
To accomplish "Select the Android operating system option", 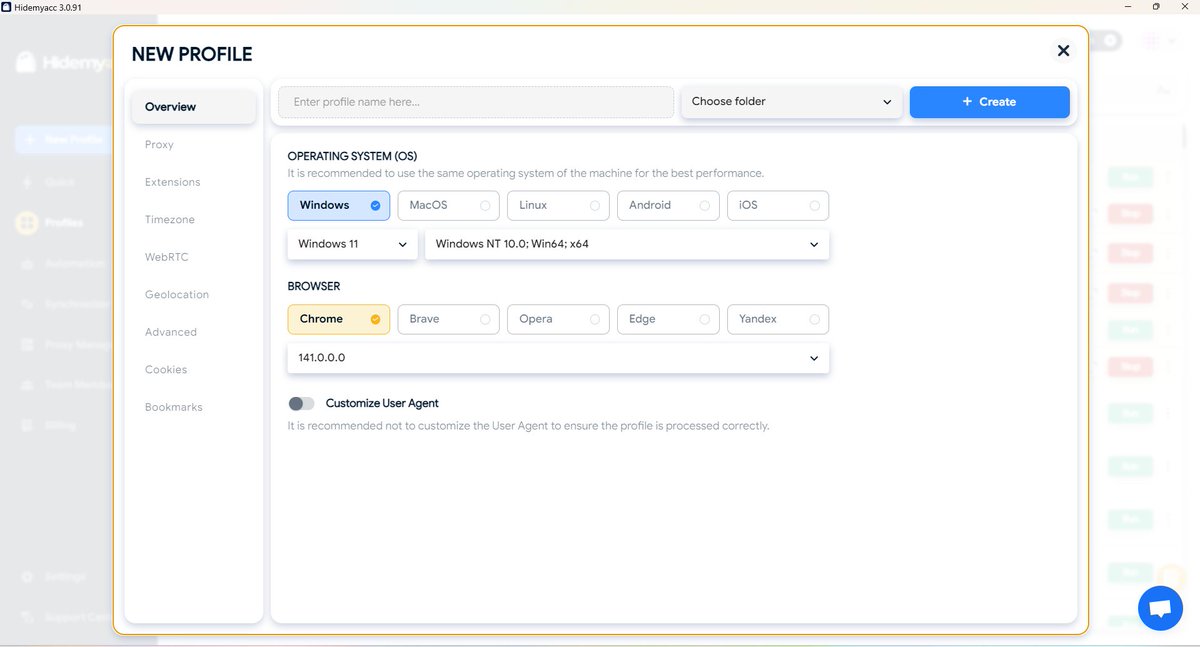I will (669, 205).
